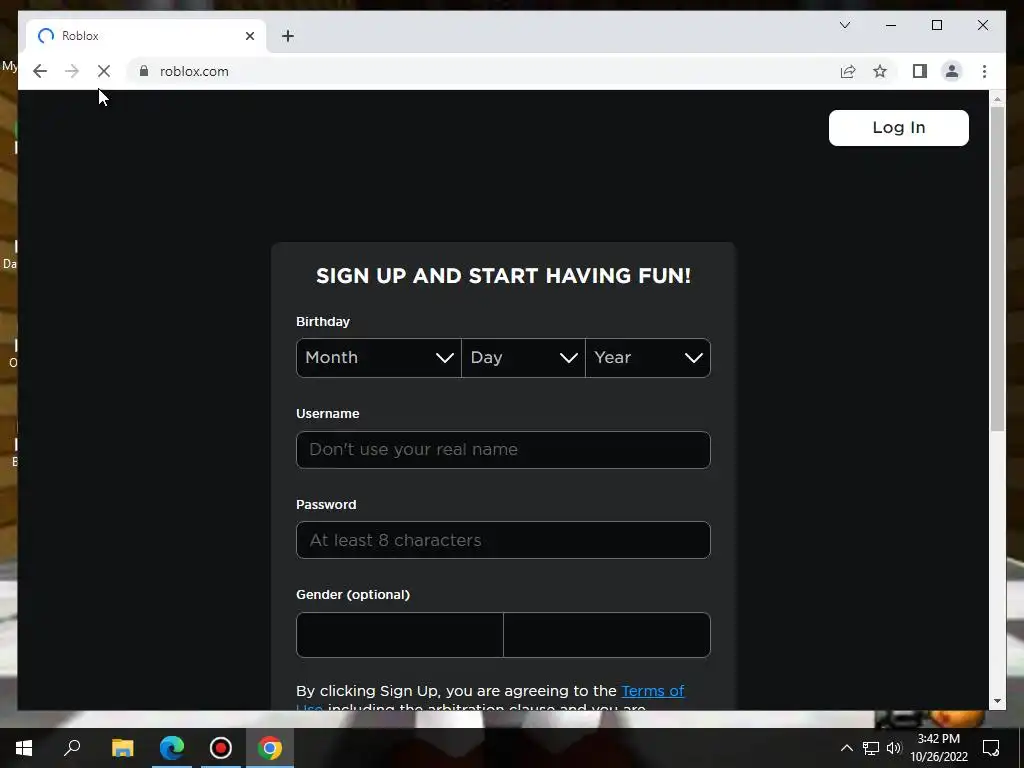Click the roblox.com address bar
Image resolution: width=1024 pixels, height=768 pixels.
[x=483, y=71]
